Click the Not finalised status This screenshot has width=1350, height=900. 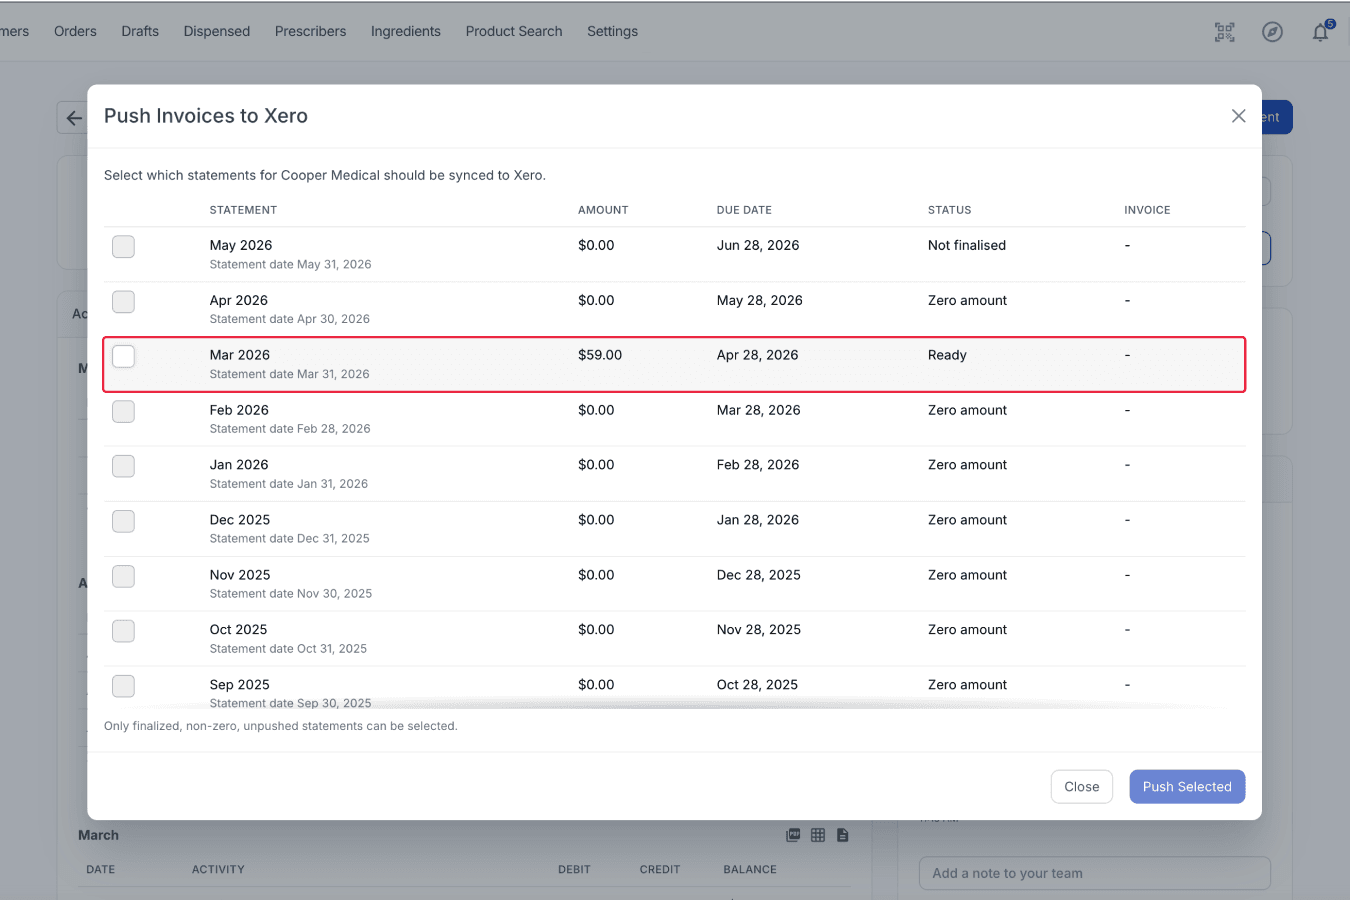pos(967,245)
